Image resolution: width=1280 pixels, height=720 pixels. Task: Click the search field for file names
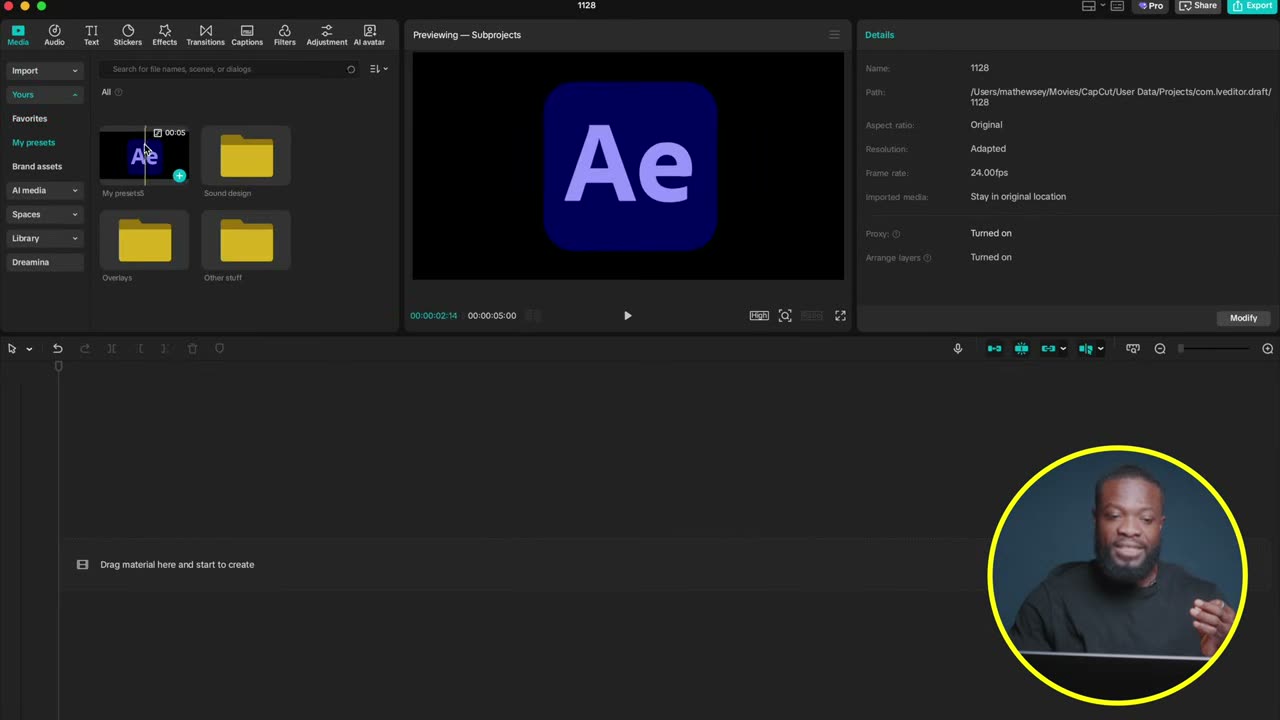click(x=227, y=69)
